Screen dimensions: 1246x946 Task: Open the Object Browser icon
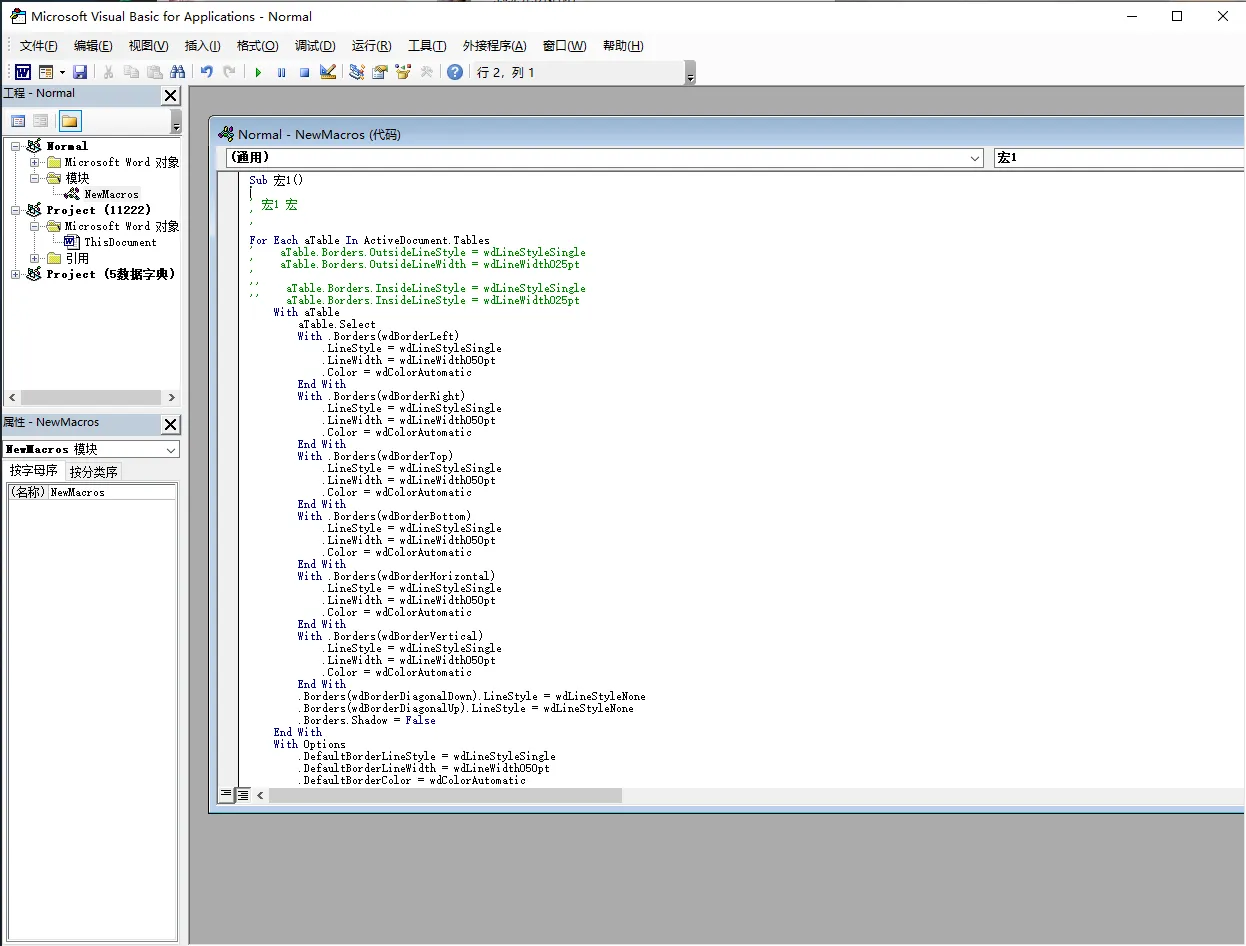pyautogui.click(x=403, y=72)
